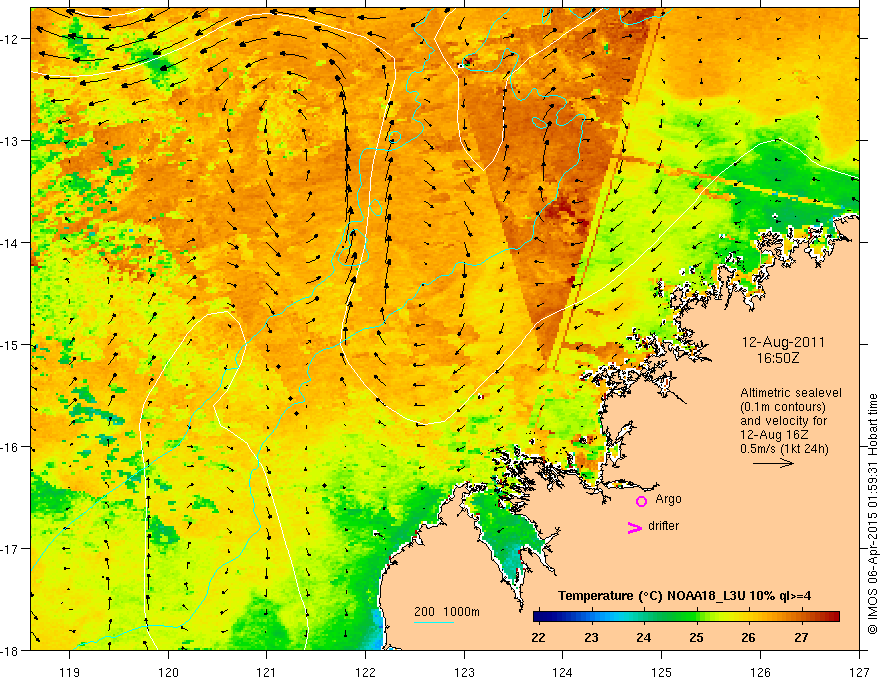Click the latitude label -15
Image resolution: width=880 pixels, height=680 pixels.
[11, 345]
